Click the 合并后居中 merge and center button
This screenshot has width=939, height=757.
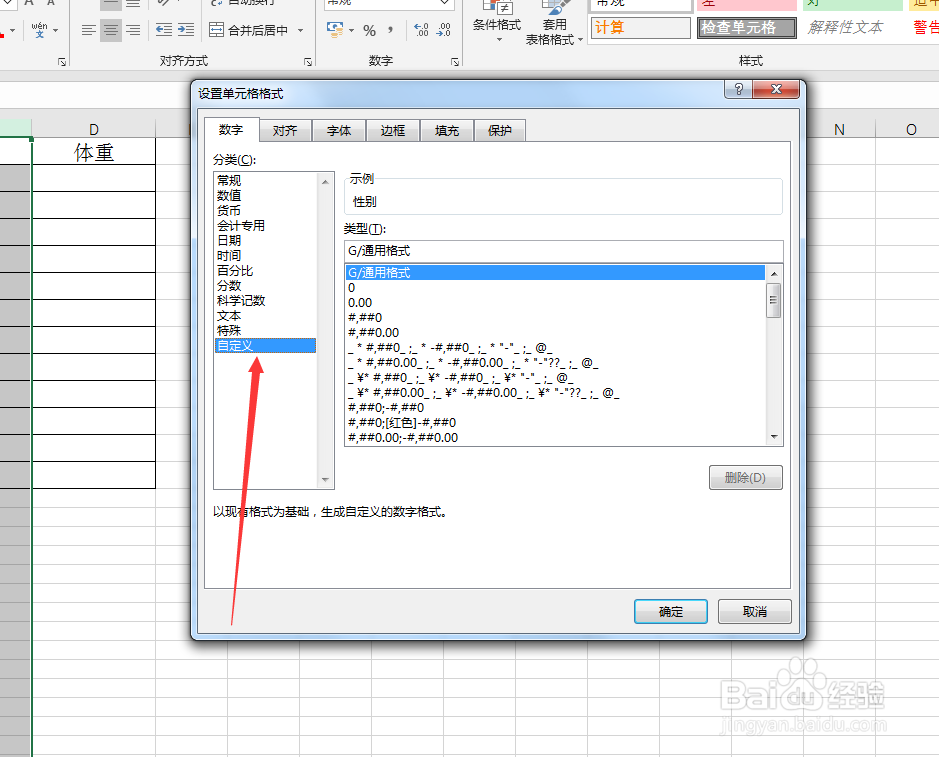(249, 30)
